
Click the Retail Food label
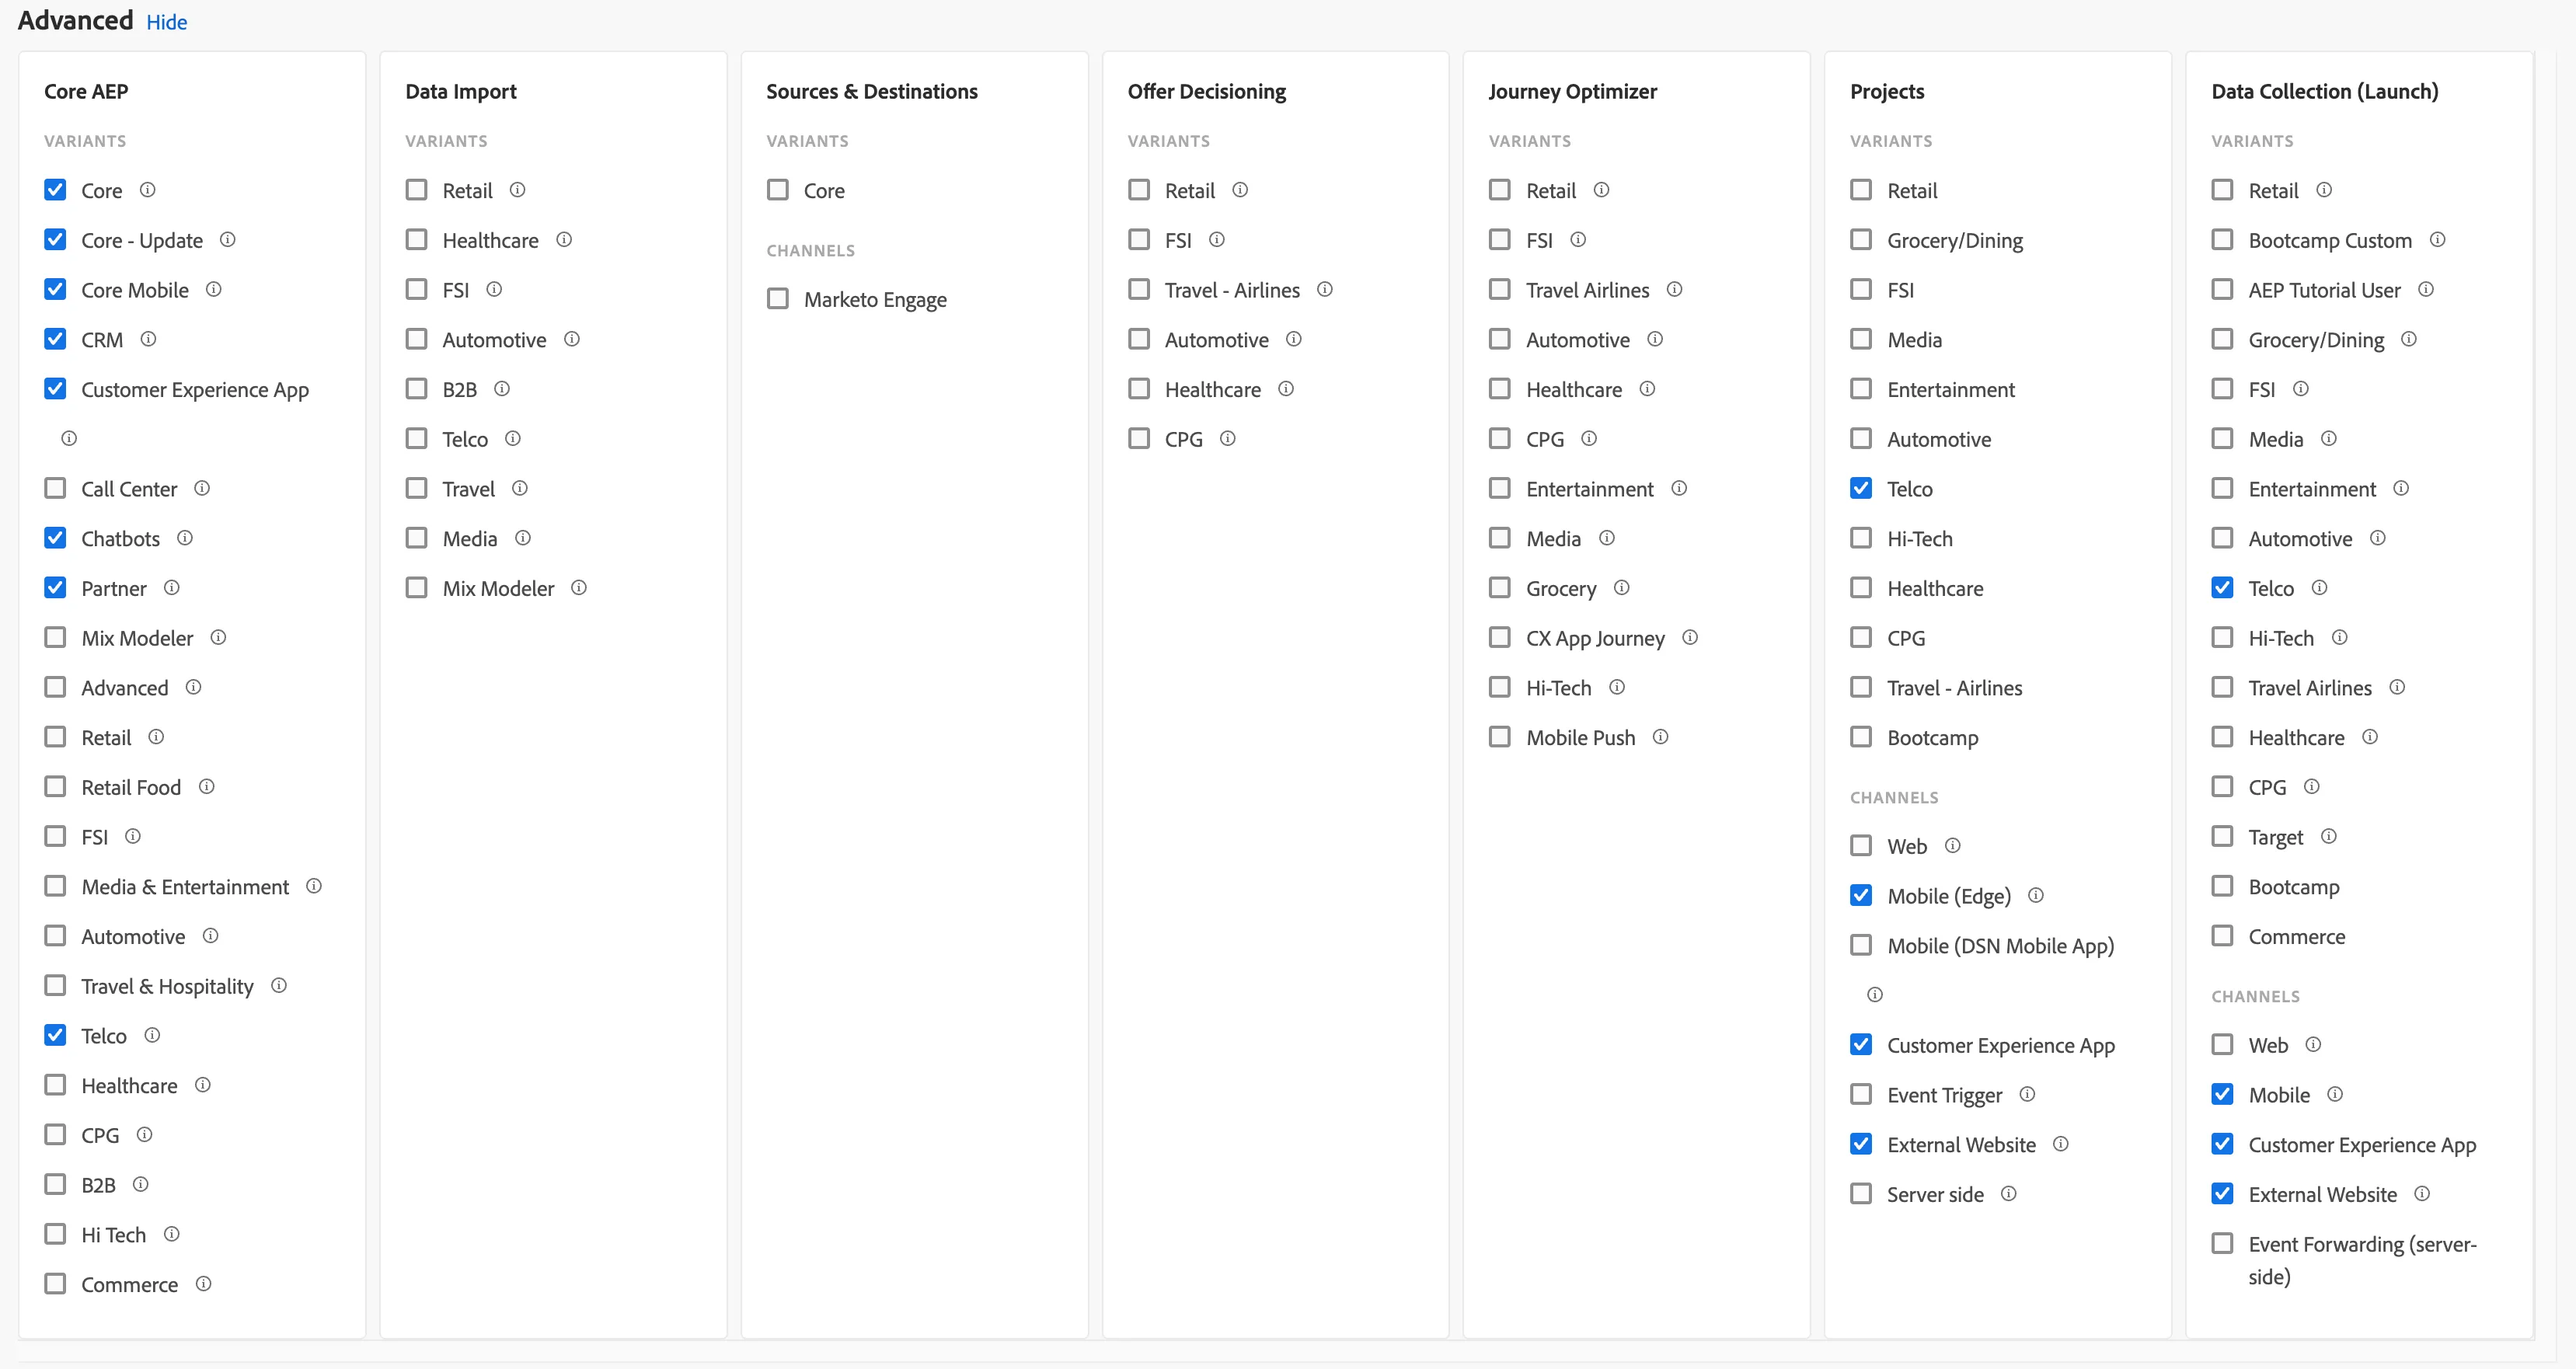click(x=131, y=787)
